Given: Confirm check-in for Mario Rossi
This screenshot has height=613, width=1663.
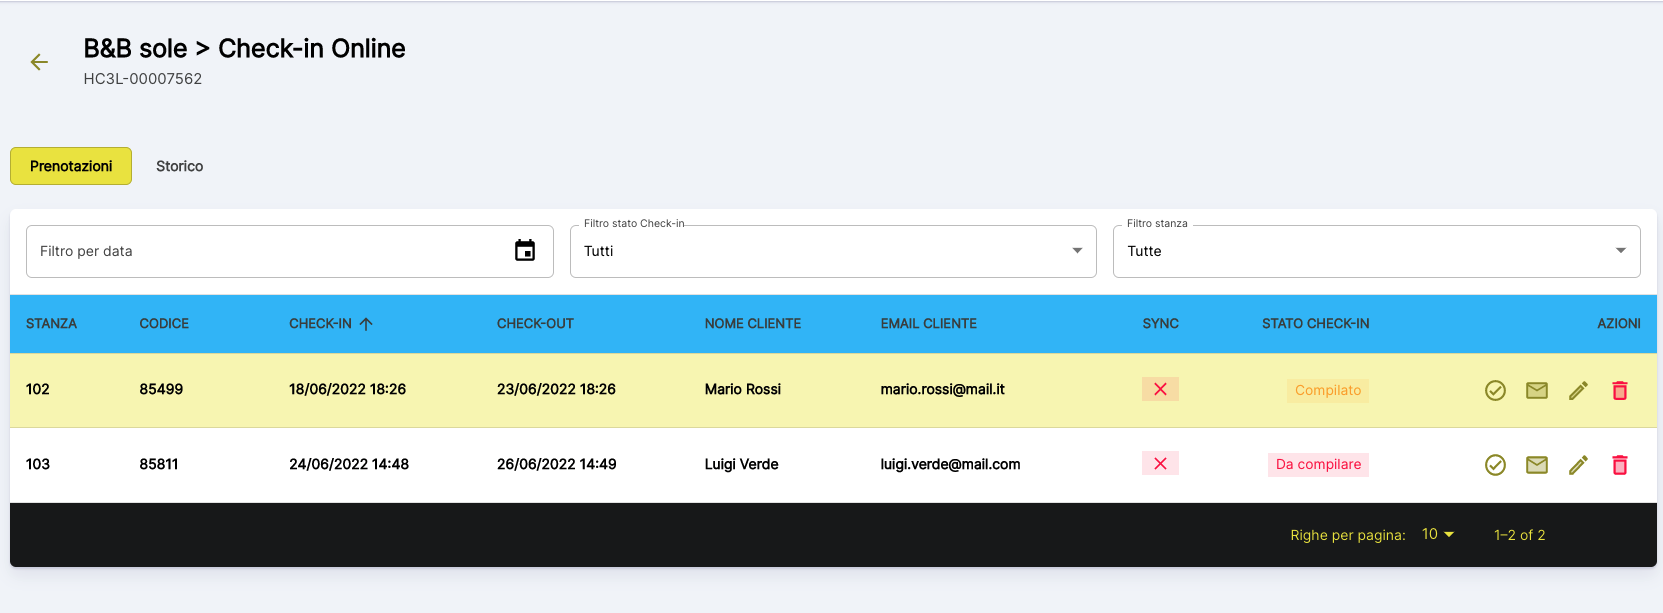Looking at the screenshot, I should click(x=1495, y=390).
